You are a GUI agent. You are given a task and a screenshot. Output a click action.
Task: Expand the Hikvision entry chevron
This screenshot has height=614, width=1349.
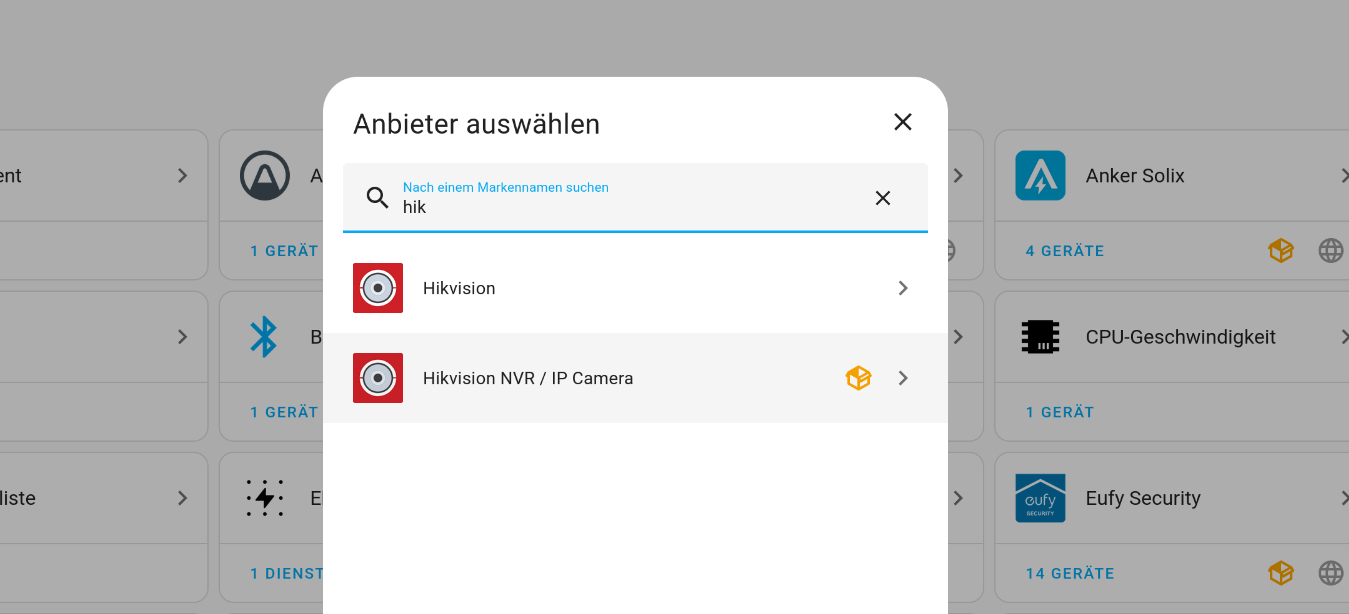pos(903,288)
